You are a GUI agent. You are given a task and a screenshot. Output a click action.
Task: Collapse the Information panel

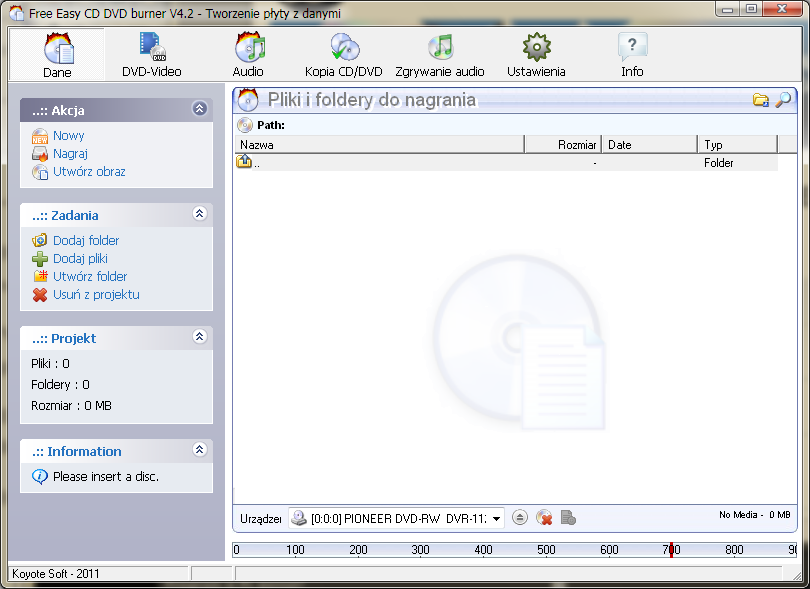click(x=200, y=450)
